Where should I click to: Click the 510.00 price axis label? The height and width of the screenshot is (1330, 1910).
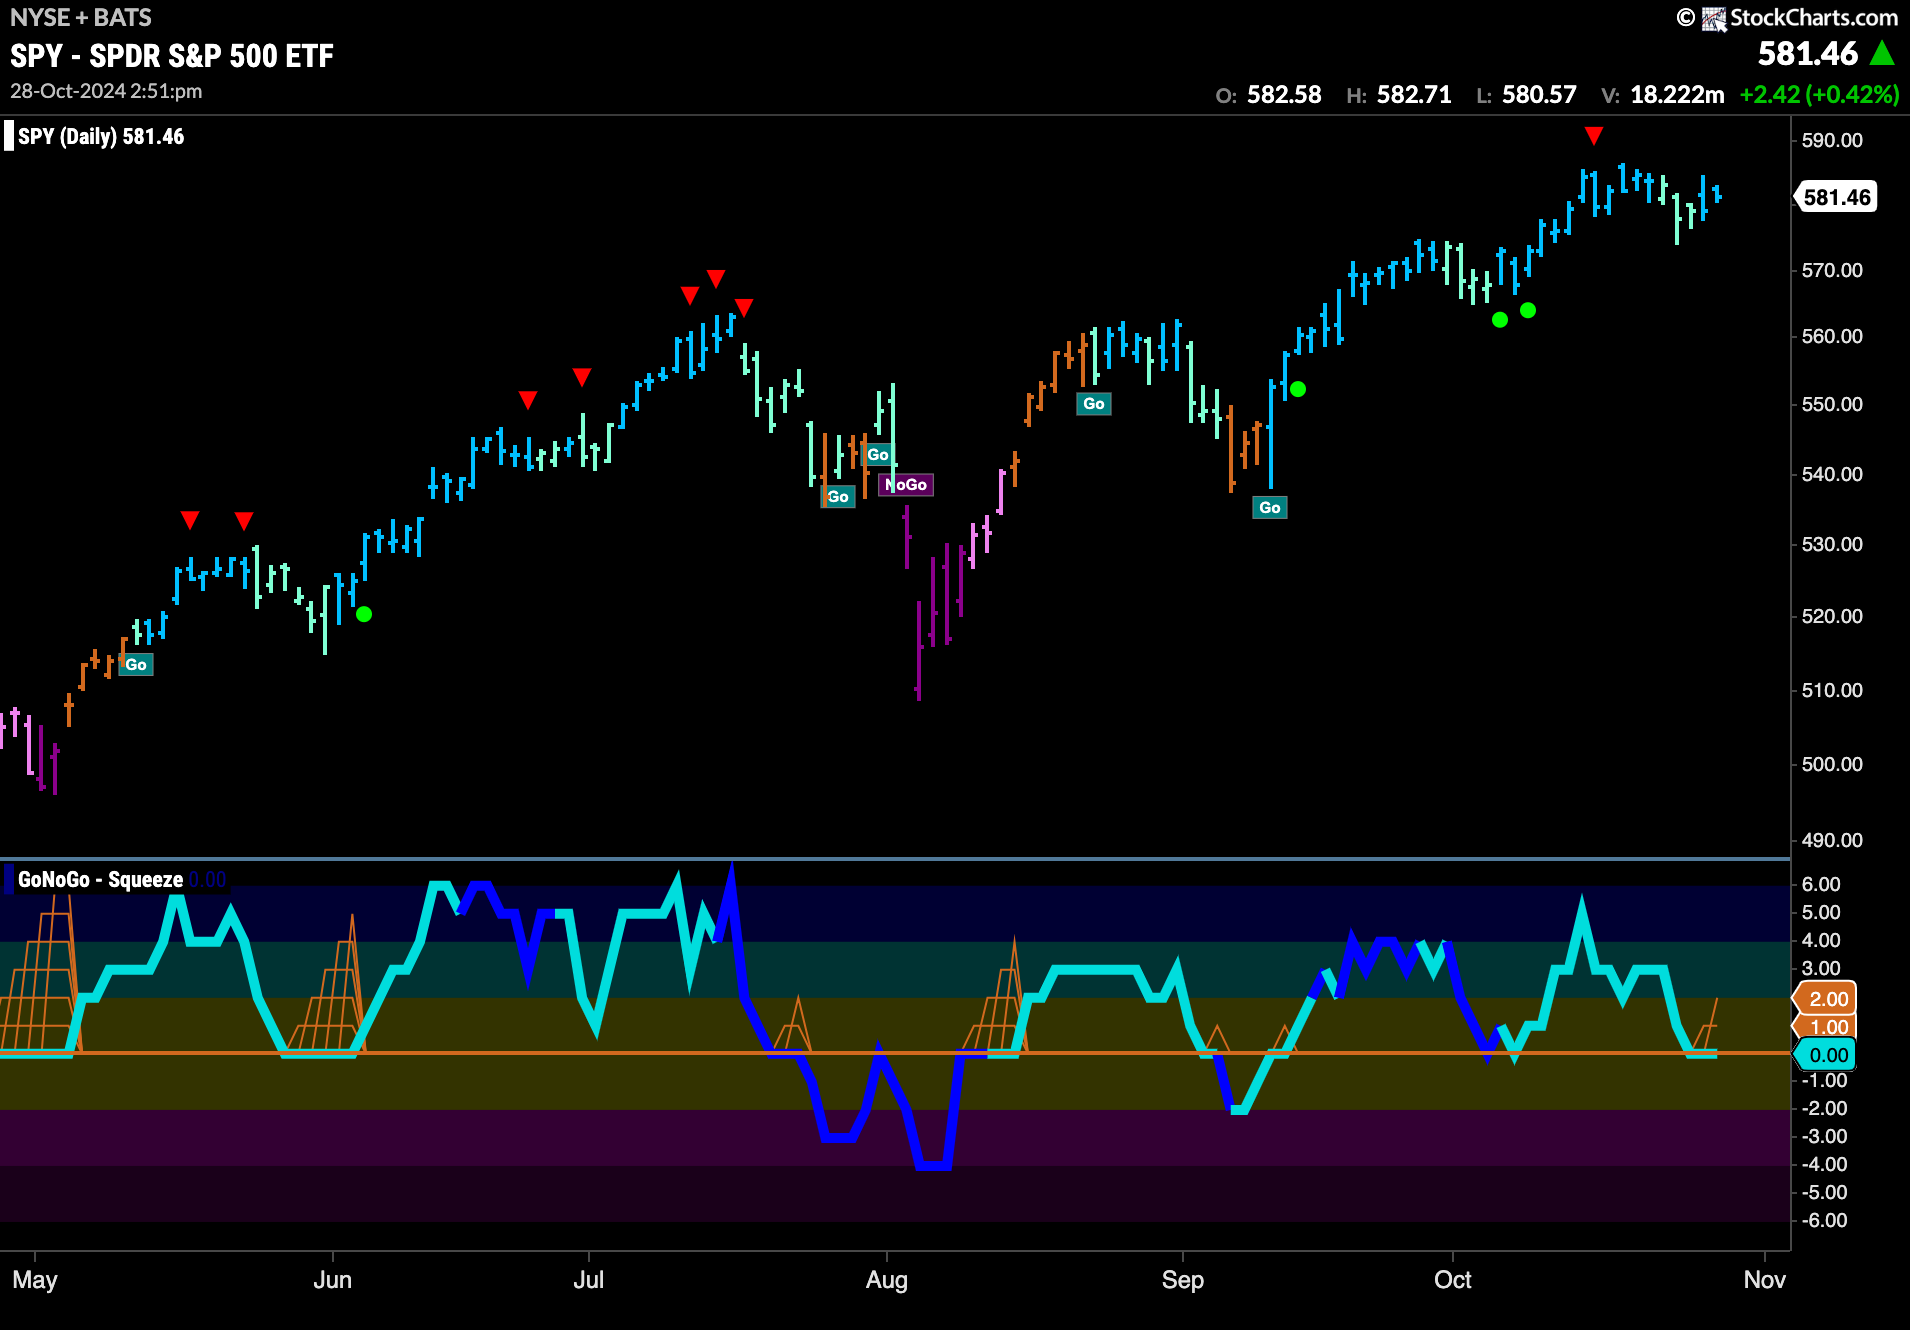click(1832, 690)
